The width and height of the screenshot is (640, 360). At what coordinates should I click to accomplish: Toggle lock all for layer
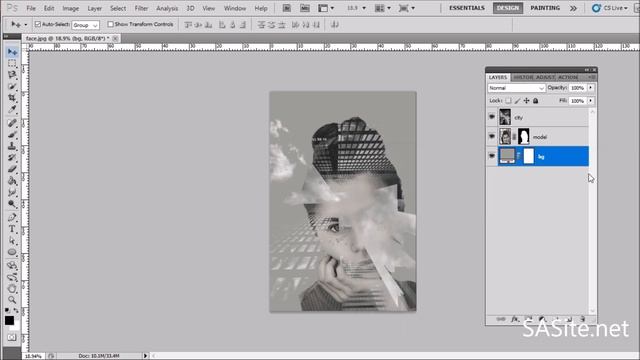point(536,100)
